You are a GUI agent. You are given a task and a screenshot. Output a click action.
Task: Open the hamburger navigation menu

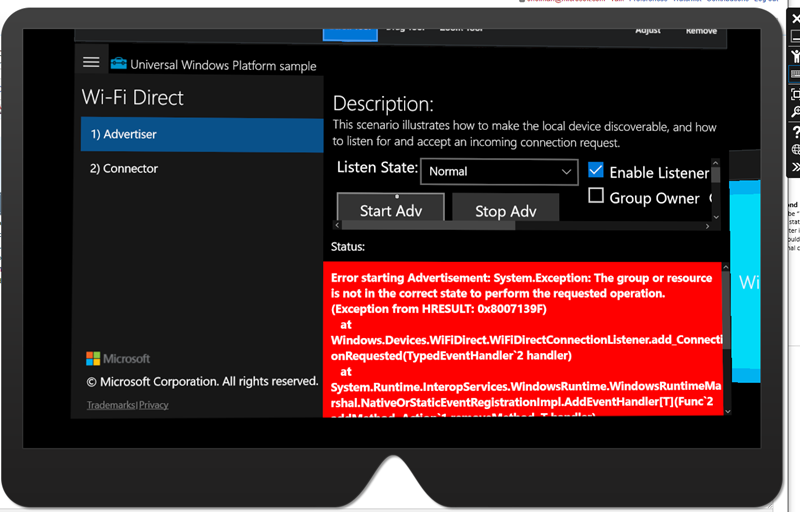(x=91, y=62)
